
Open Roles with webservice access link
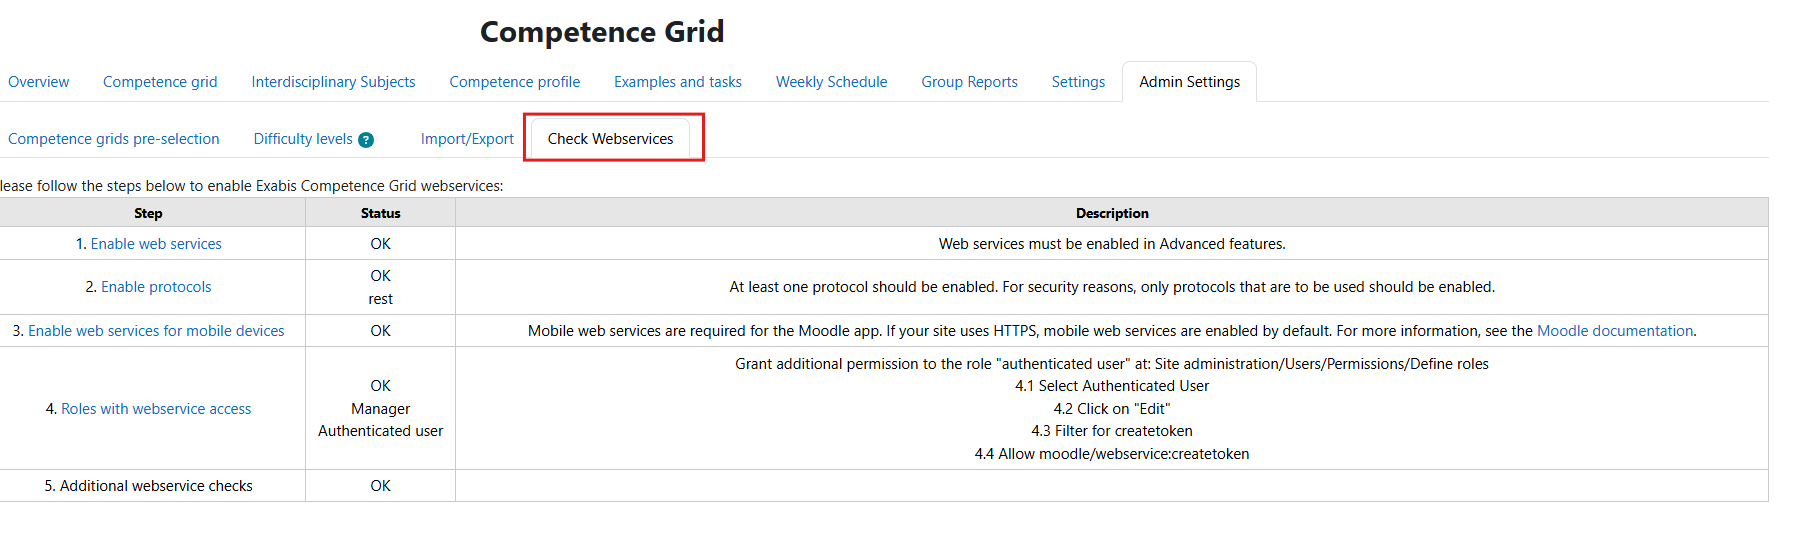point(156,409)
